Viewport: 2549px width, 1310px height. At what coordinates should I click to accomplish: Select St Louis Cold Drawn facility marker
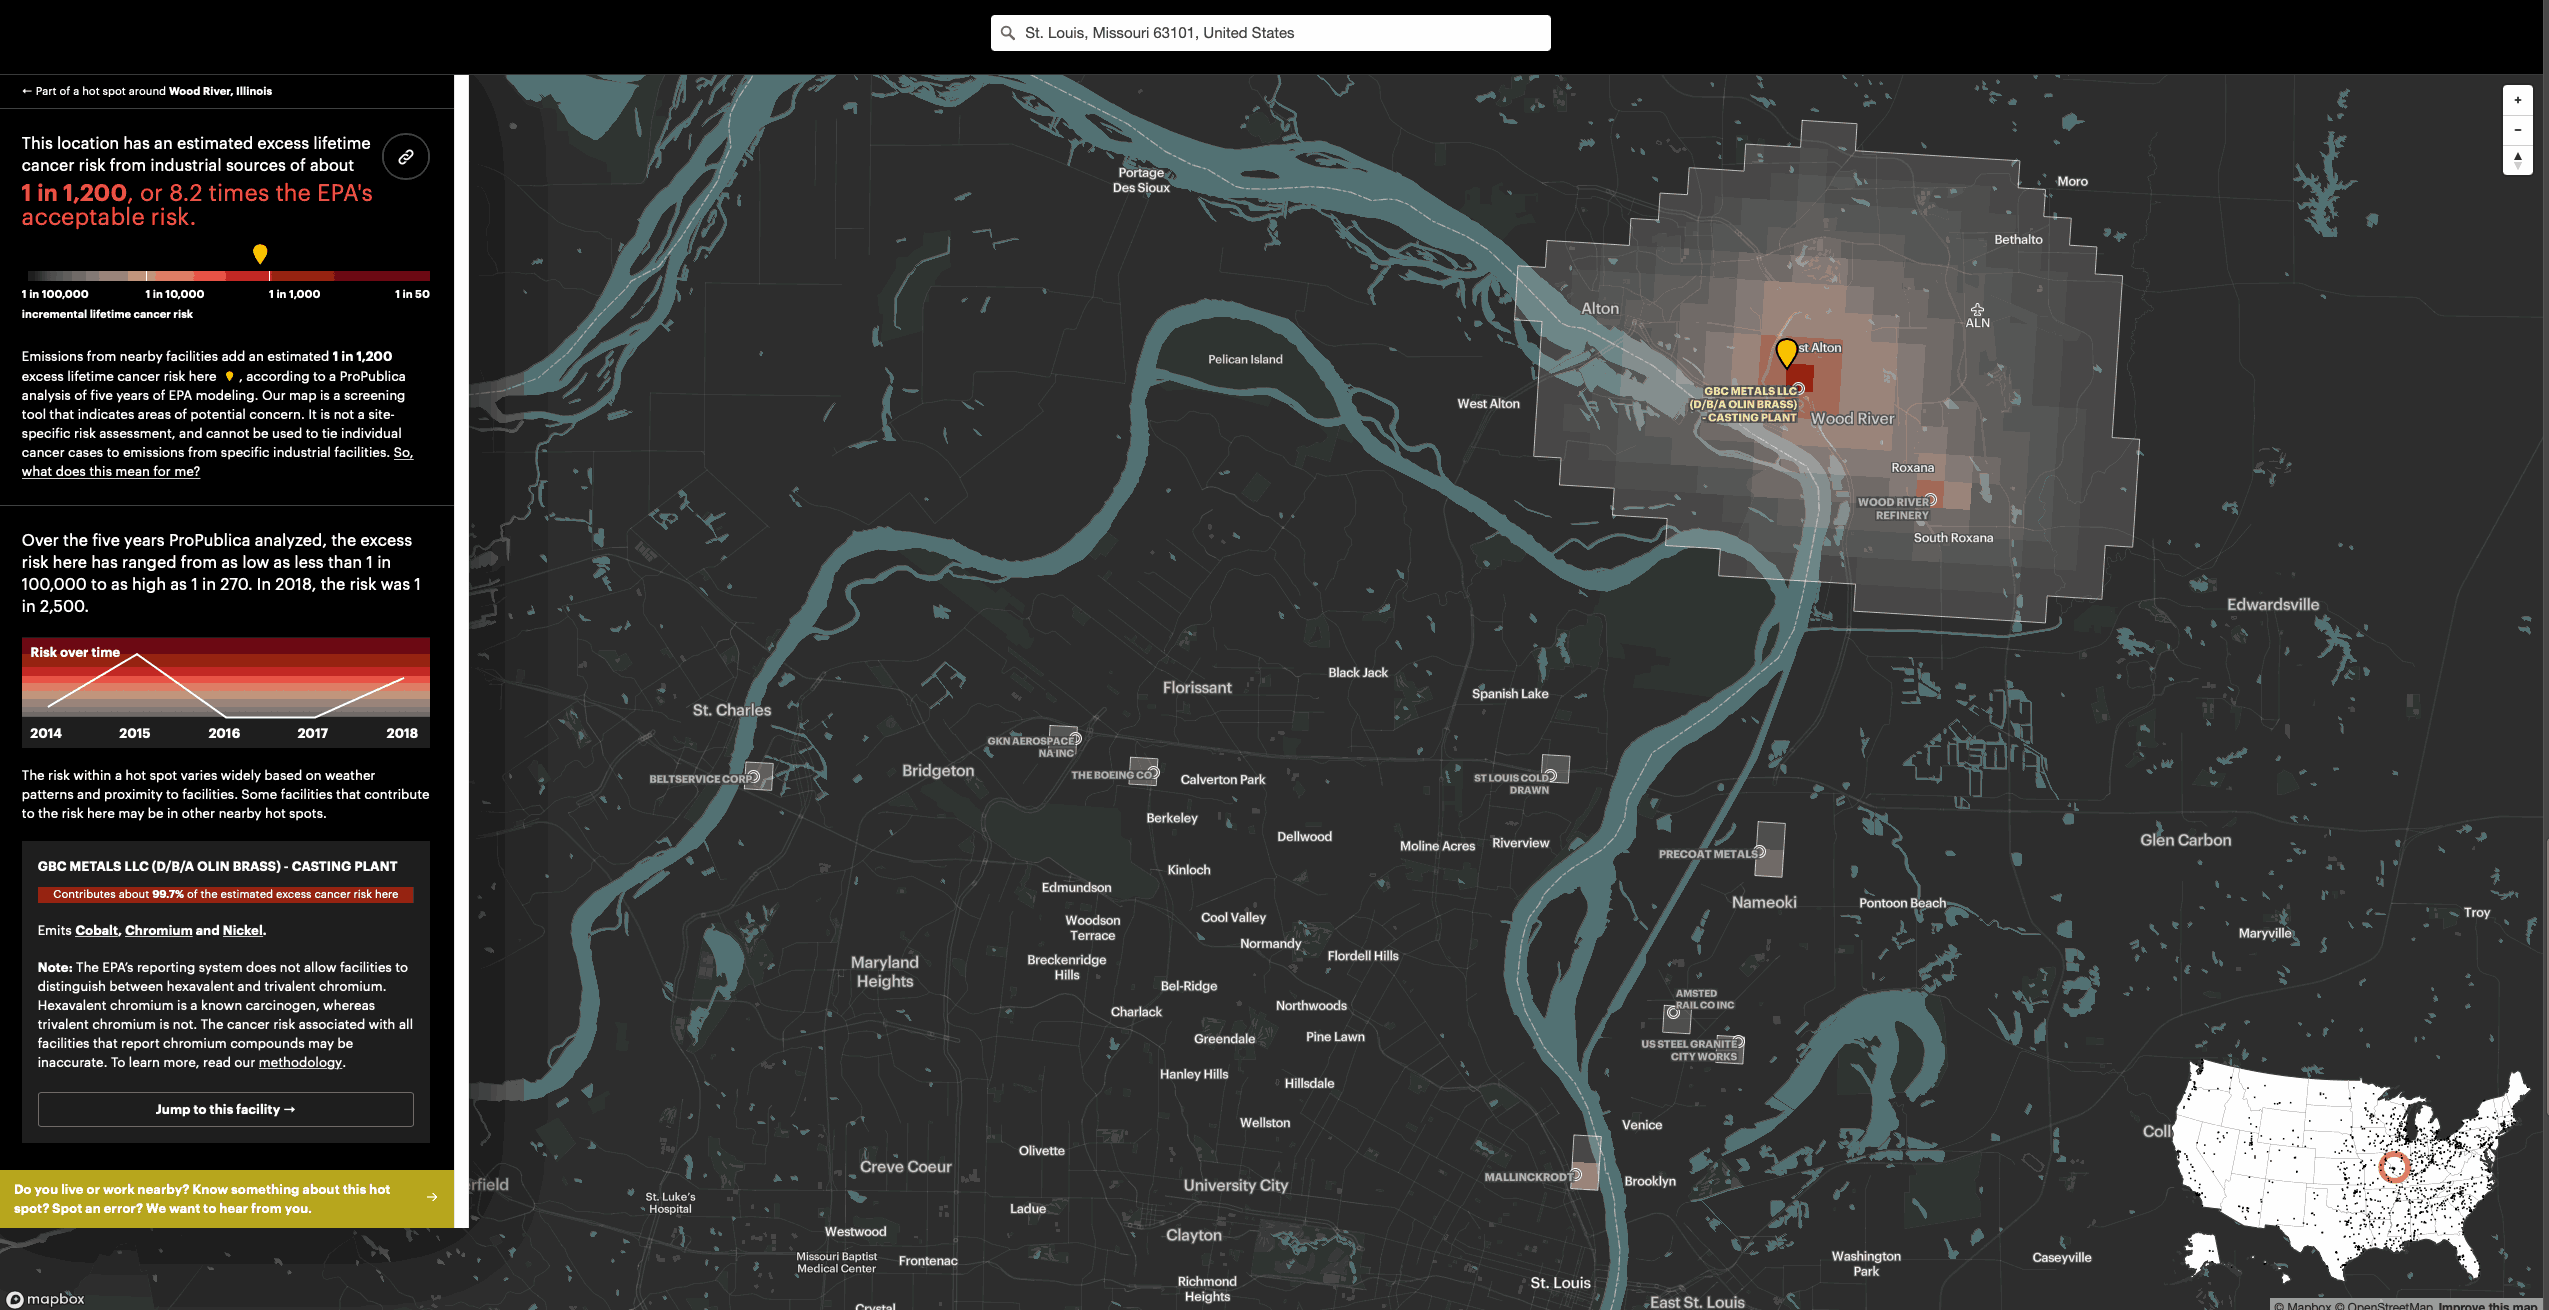pyautogui.click(x=1550, y=775)
